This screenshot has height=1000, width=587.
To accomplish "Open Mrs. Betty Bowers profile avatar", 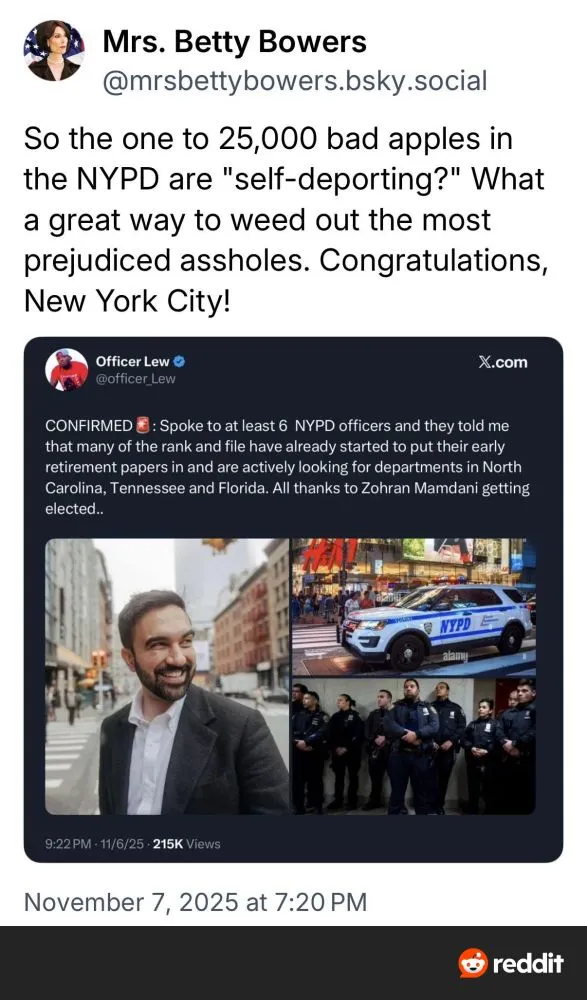I will click(54, 50).
